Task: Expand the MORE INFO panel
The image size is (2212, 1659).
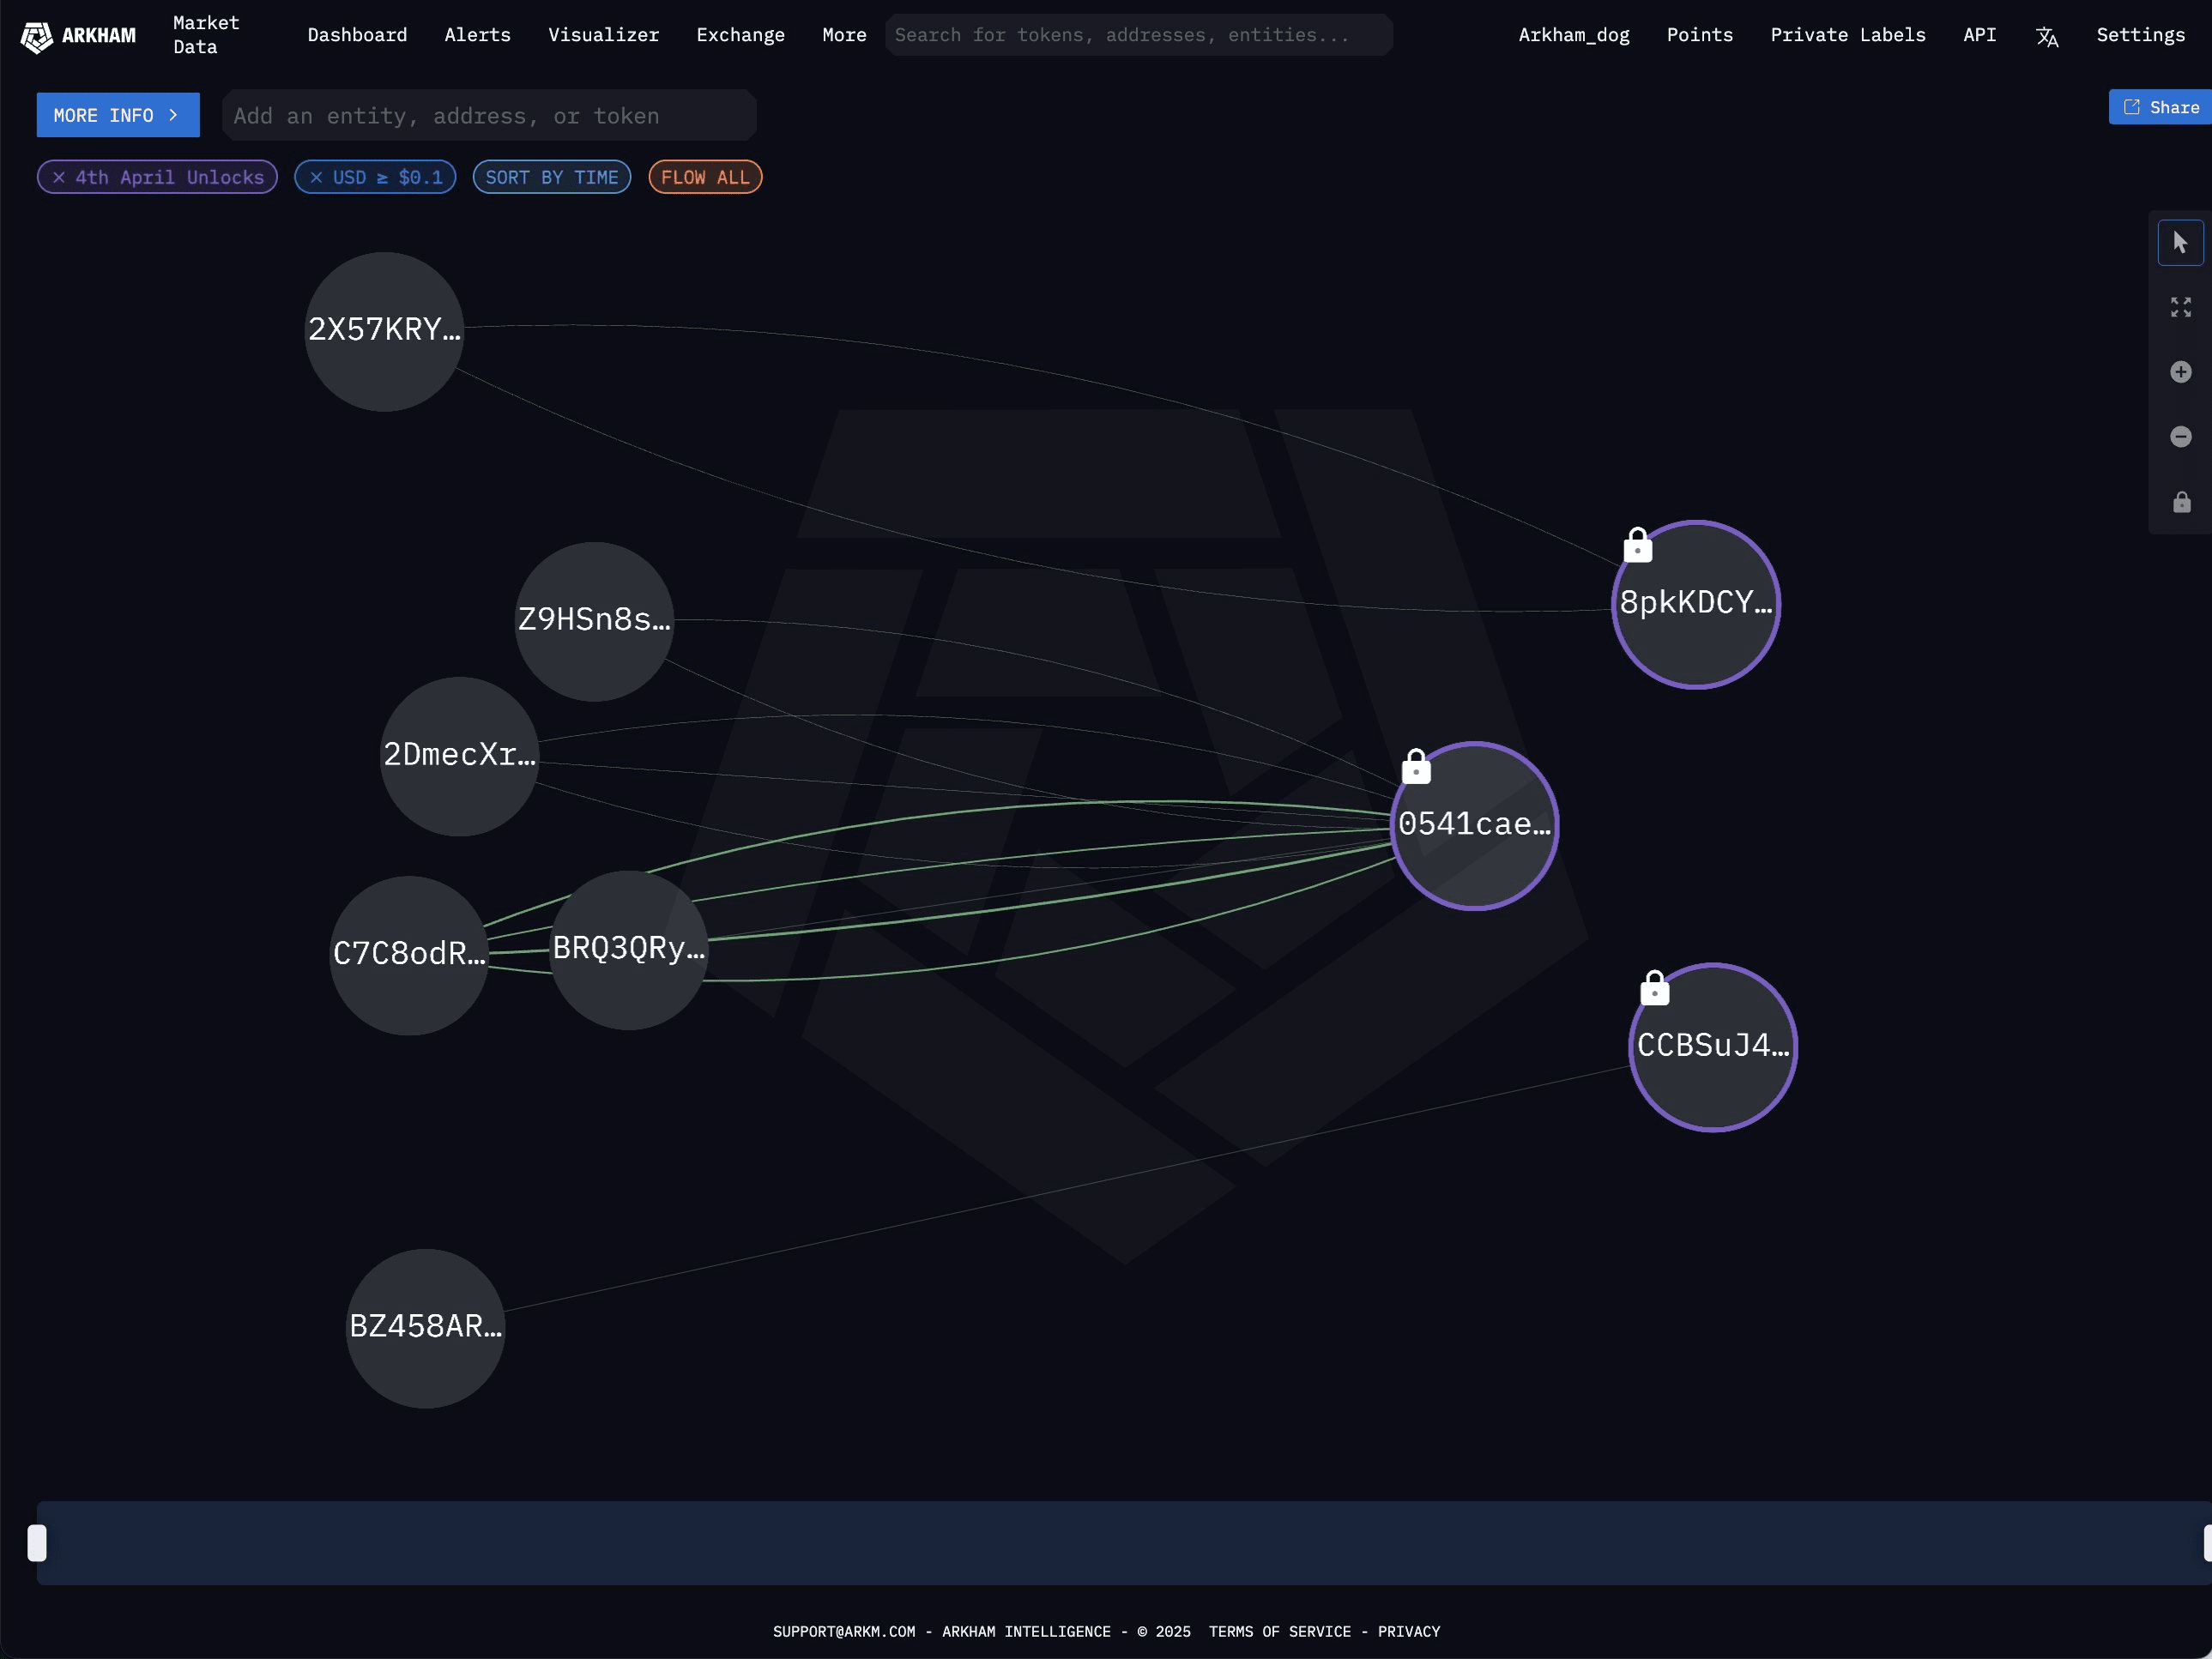Action: (117, 114)
